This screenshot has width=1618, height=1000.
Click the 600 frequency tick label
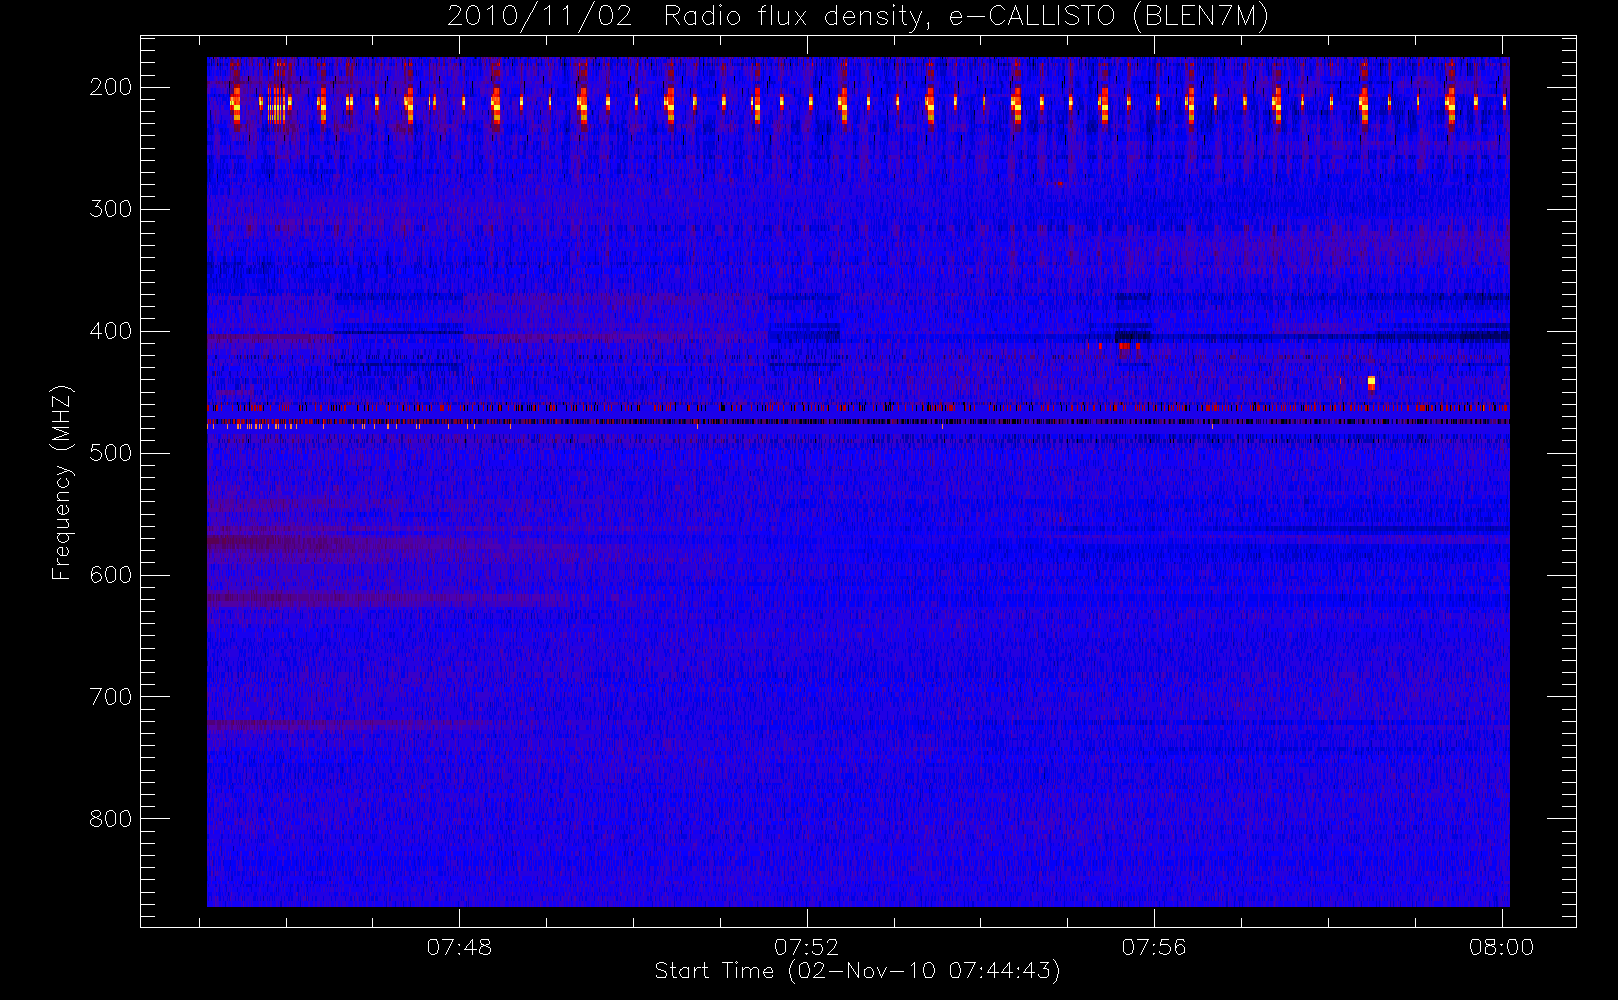(x=111, y=575)
